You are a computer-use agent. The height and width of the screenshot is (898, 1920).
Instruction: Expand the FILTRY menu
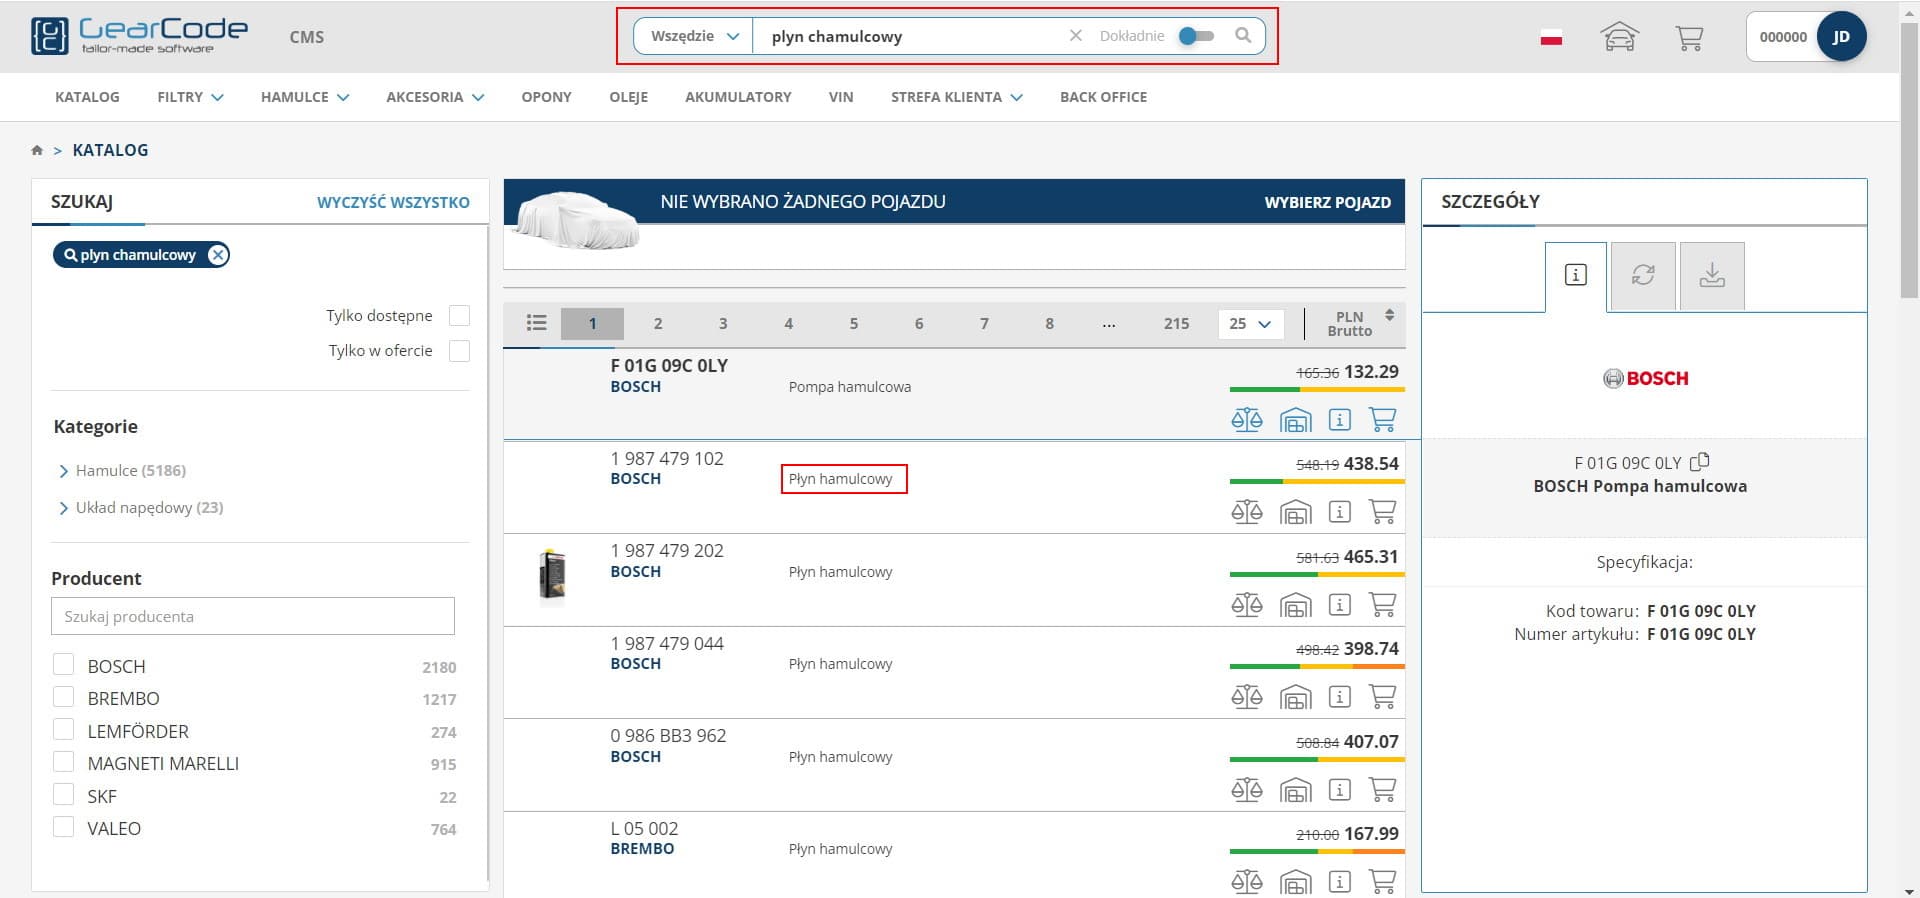coord(190,97)
